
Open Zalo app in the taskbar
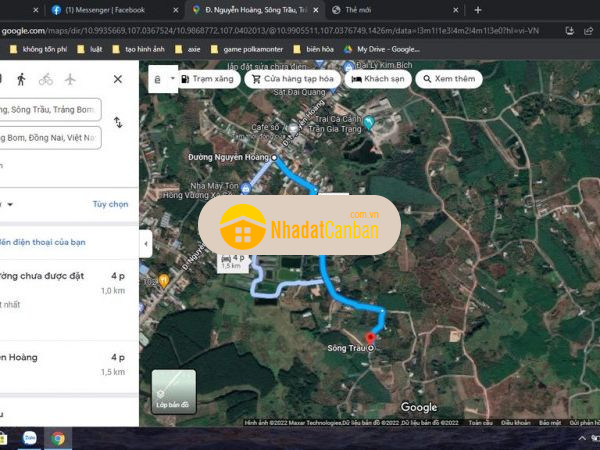30,438
